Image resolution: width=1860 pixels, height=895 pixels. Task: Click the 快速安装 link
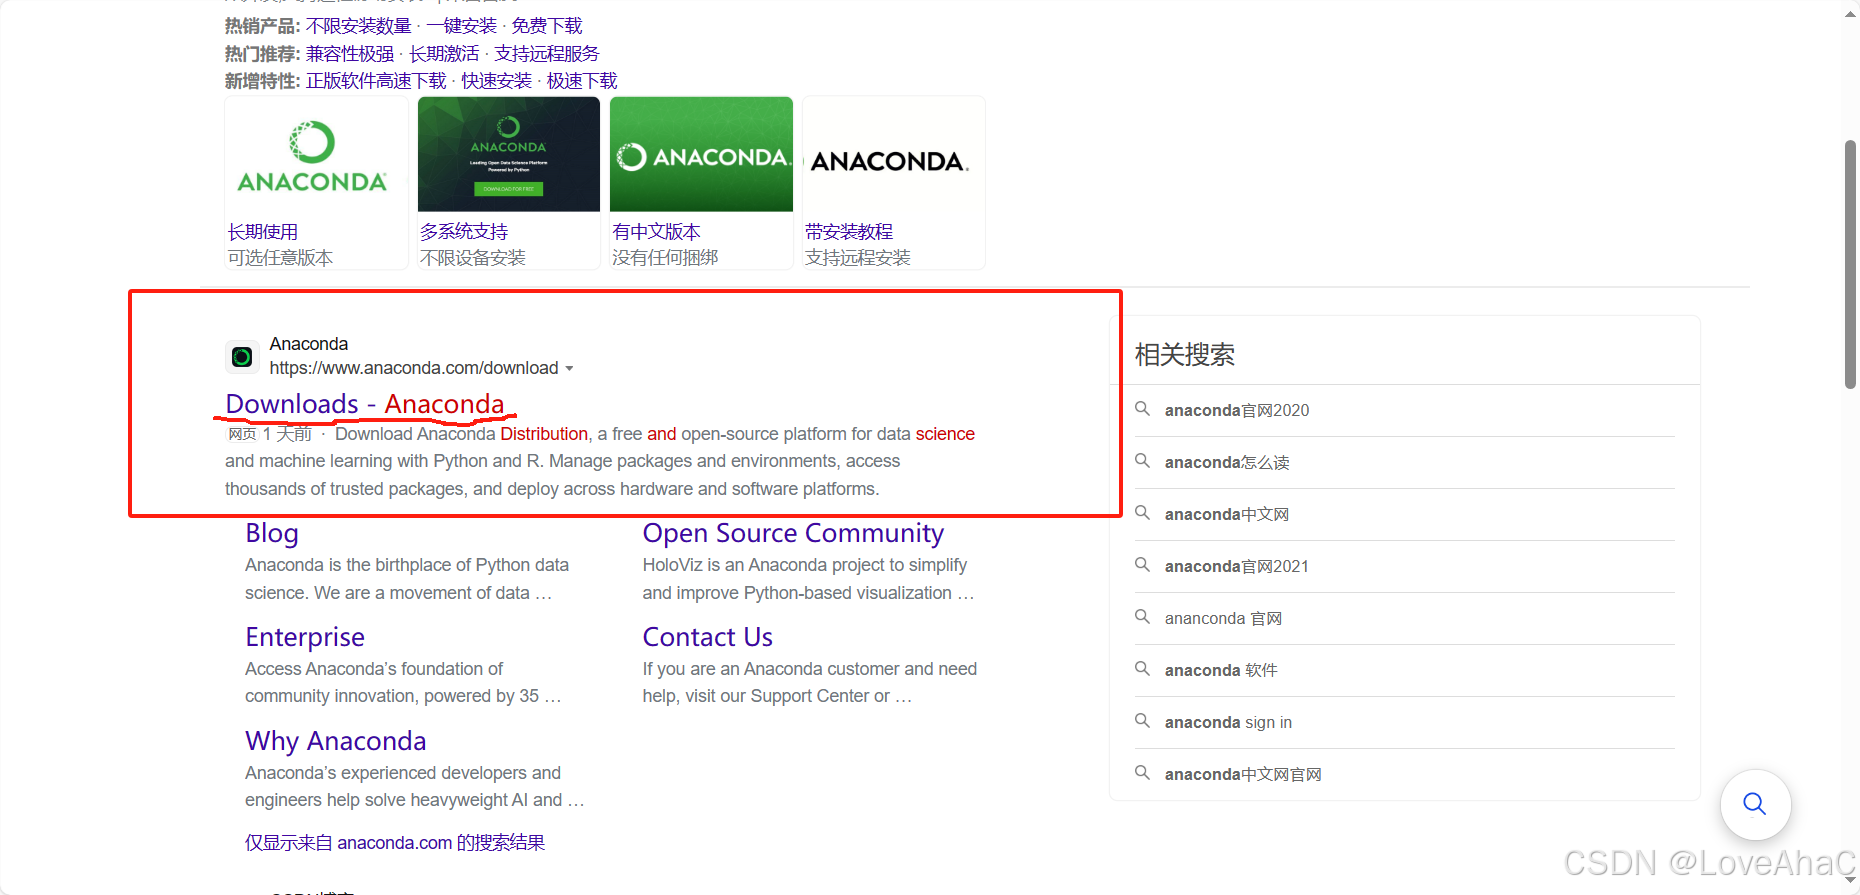tap(497, 81)
